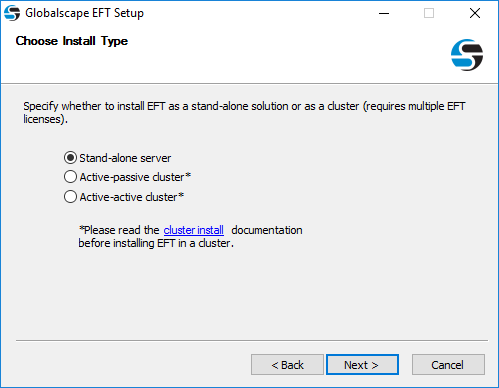
Task: Click the 'Active-active cluster*' label text
Action: 132,197
